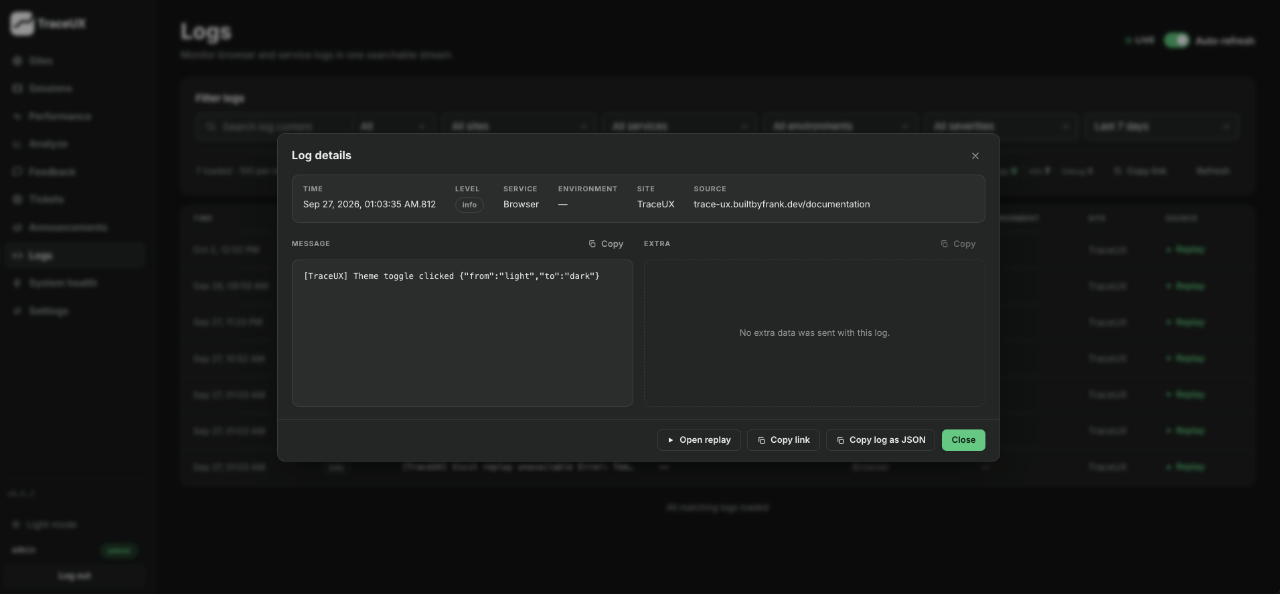Copy log as JSON
The width and height of the screenshot is (1280, 594).
coord(881,440)
